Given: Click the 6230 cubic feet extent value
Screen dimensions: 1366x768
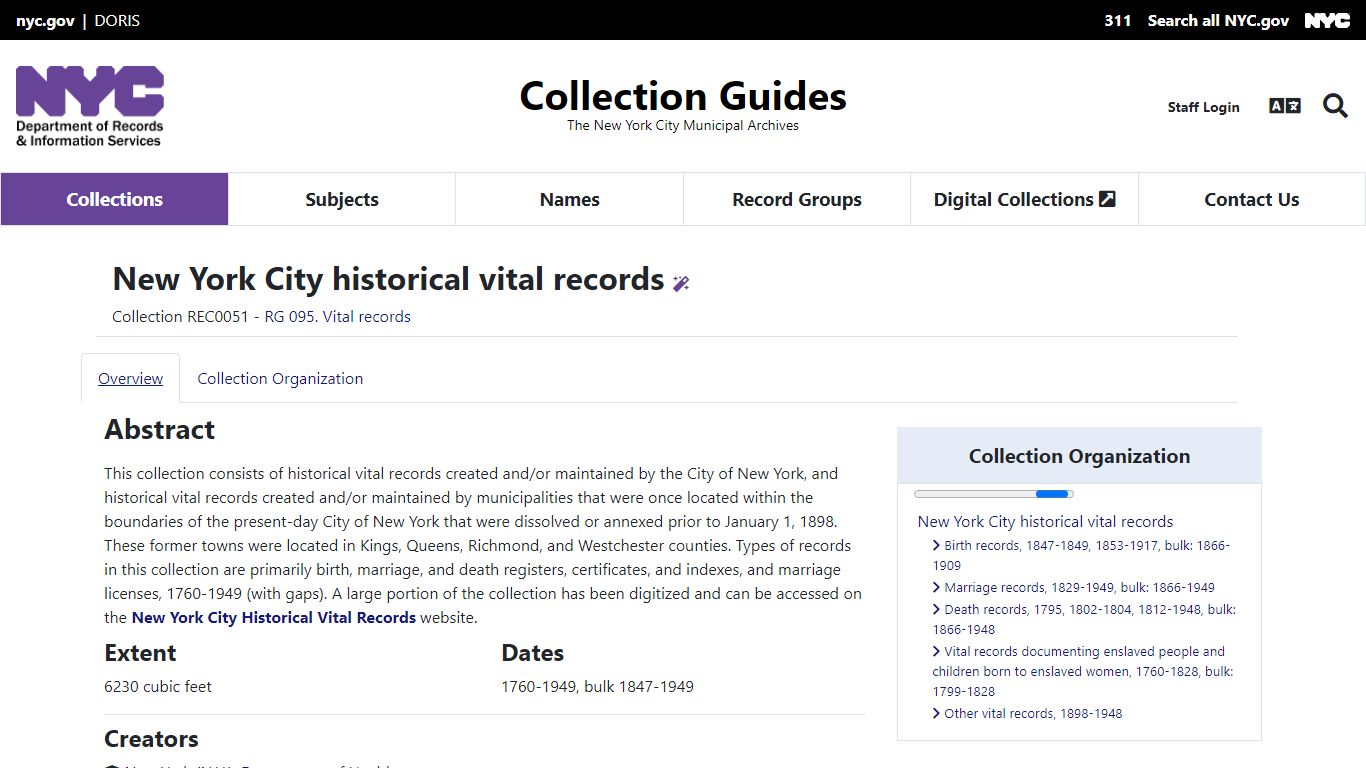Looking at the screenshot, I should tap(158, 686).
